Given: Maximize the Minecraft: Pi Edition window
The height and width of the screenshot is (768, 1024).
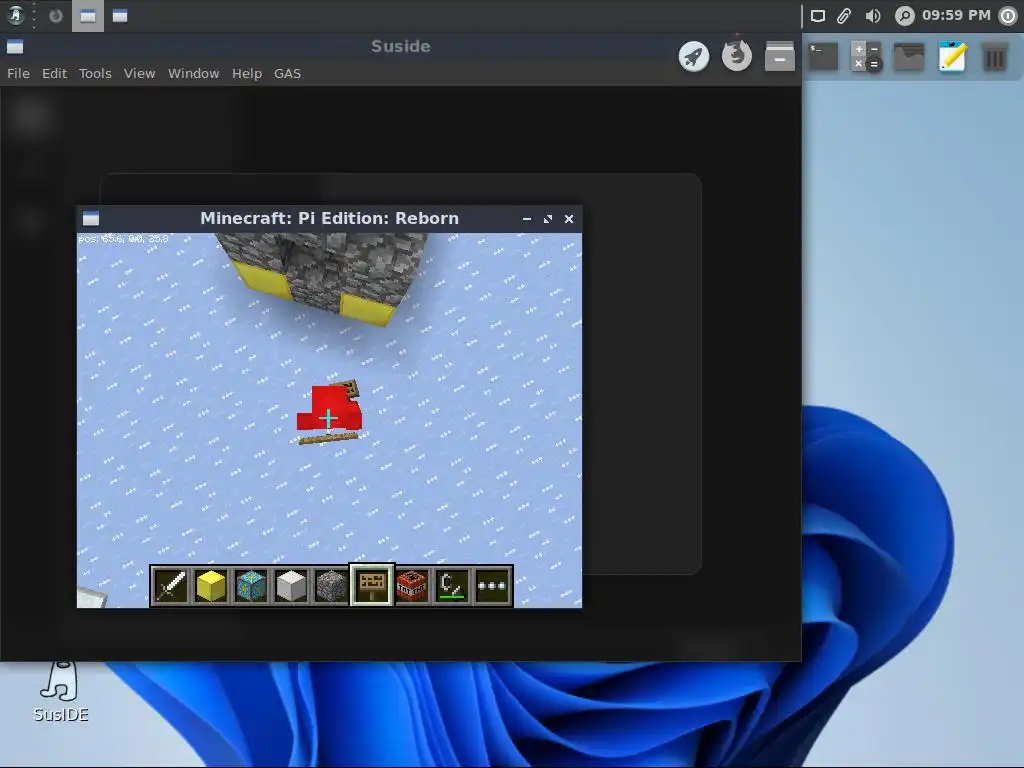Looking at the screenshot, I should tap(548, 219).
